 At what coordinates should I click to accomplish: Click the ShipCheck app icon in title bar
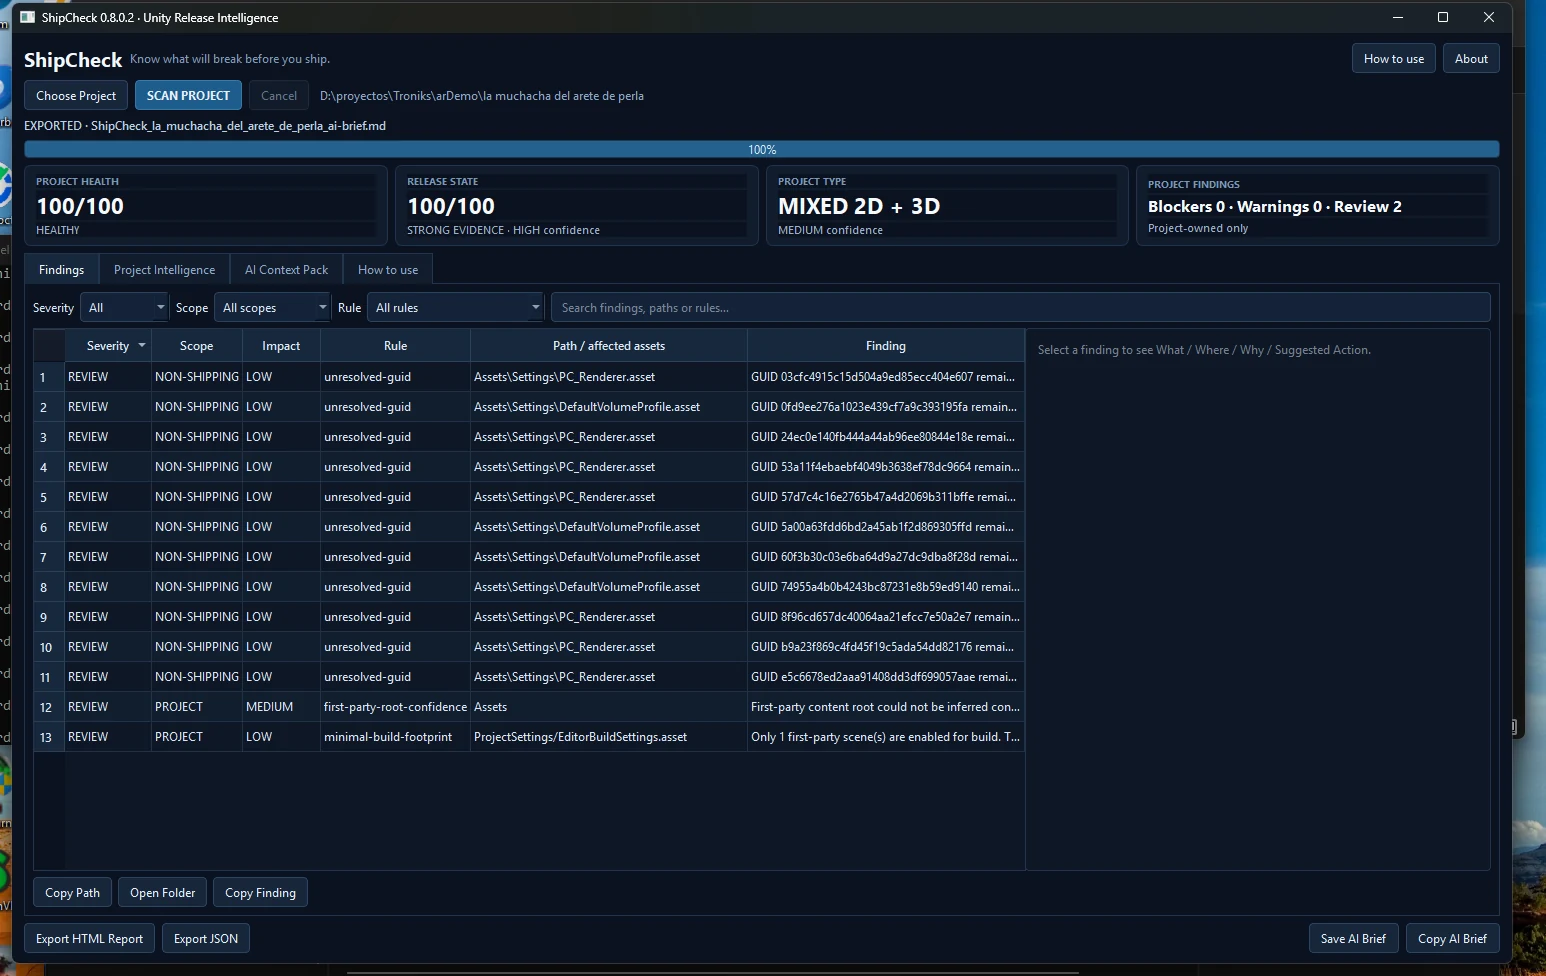click(x=28, y=17)
